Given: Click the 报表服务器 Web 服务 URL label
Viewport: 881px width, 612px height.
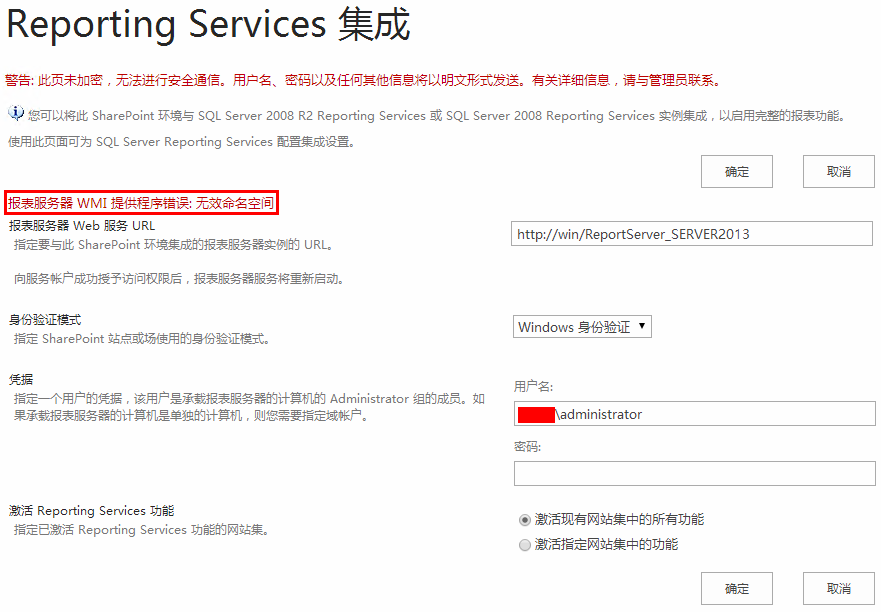Looking at the screenshot, I should coord(82,226).
